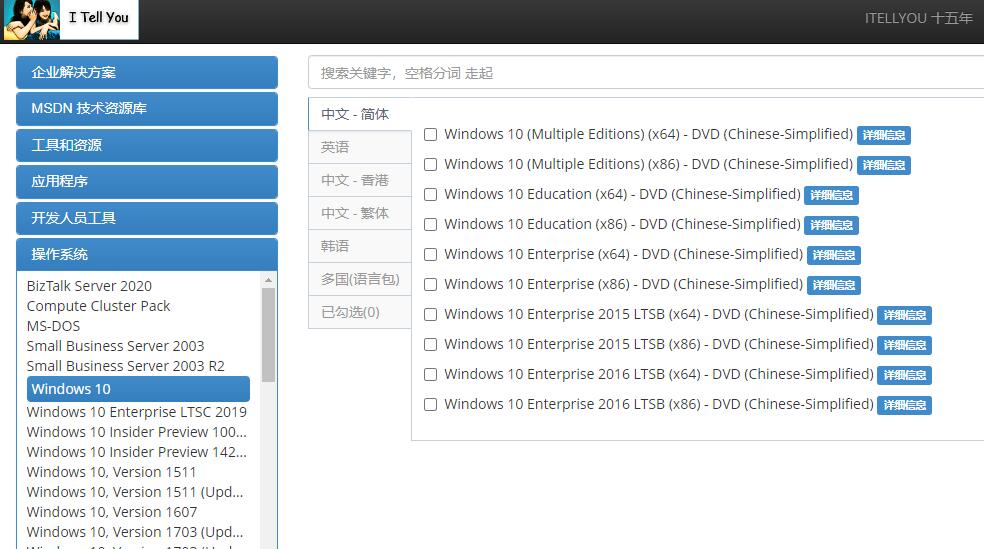Click the ITELLYOU 十五年 header link
Screen dimensions: 984x549
tap(918, 18)
